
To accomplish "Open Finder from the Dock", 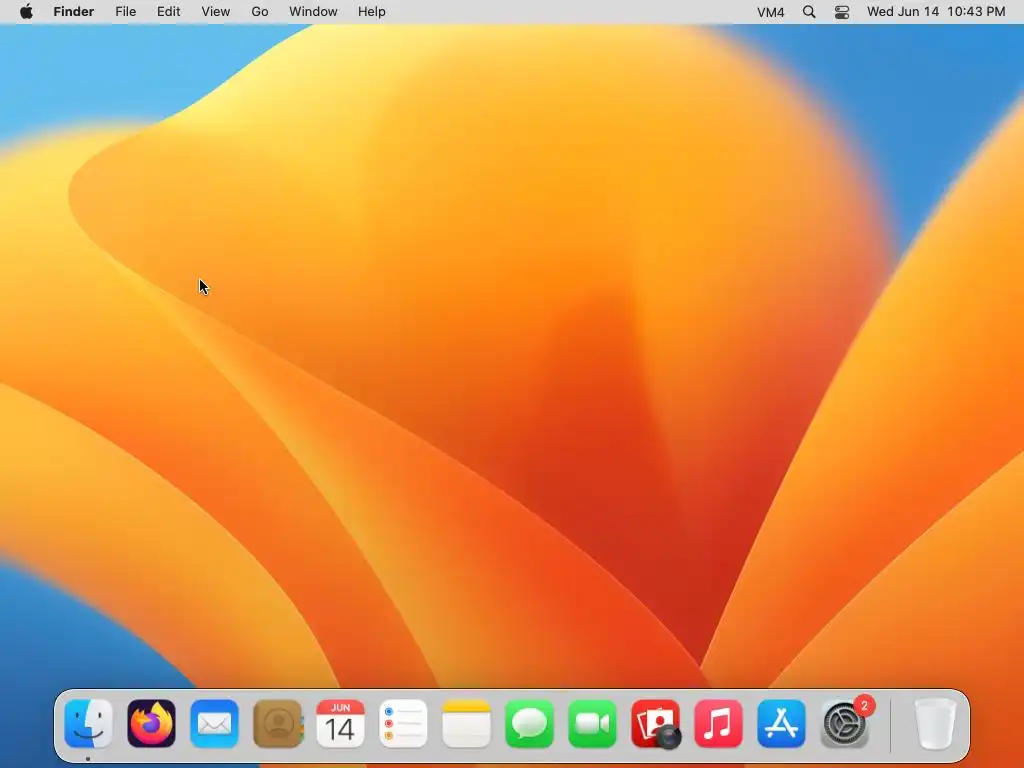I will click(x=88, y=724).
